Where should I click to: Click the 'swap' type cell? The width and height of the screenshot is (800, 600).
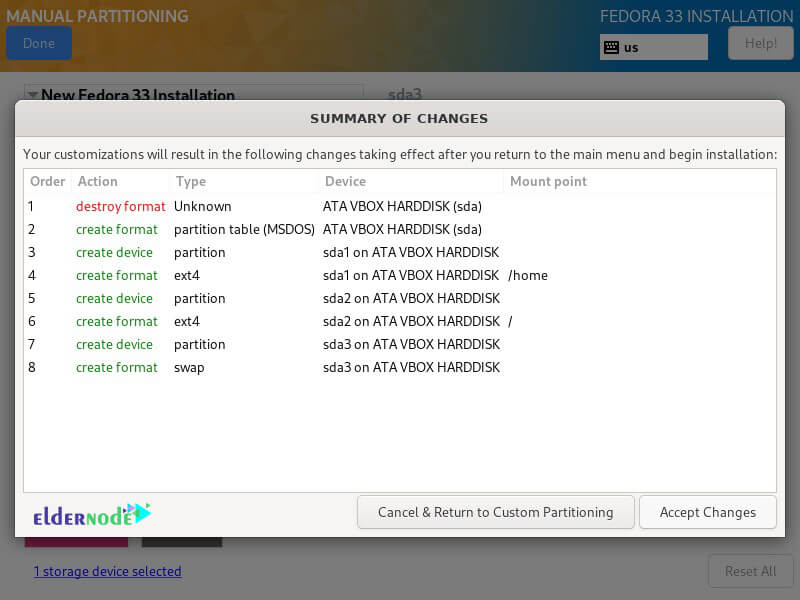(189, 368)
